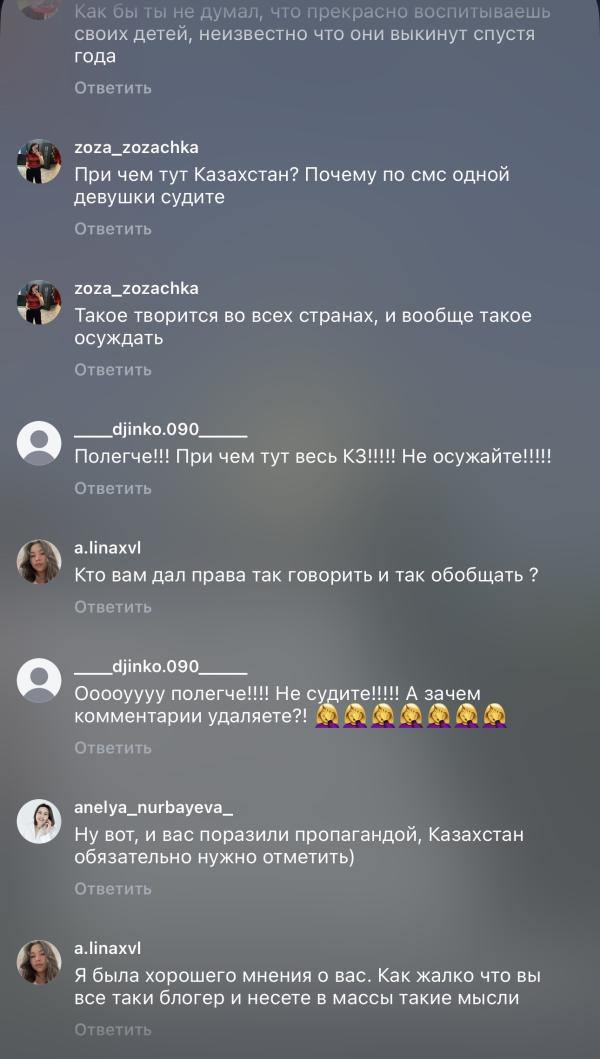This screenshot has width=600, height=1059.
Task: Tap the djinko.090 username above the "Полегче!!! При чем" comment
Action: click(161, 430)
